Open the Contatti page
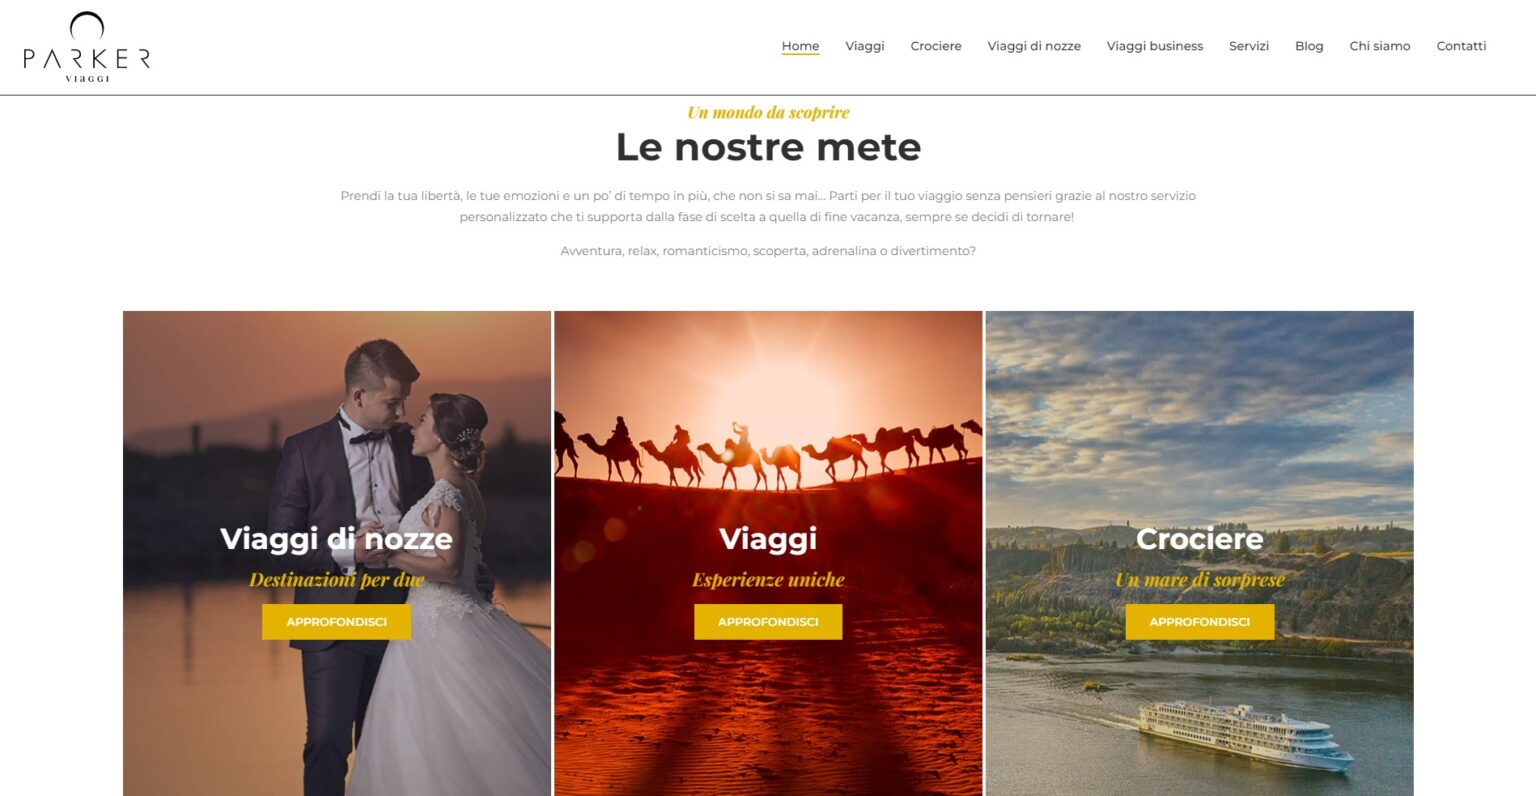The height and width of the screenshot is (796, 1536). (1461, 46)
